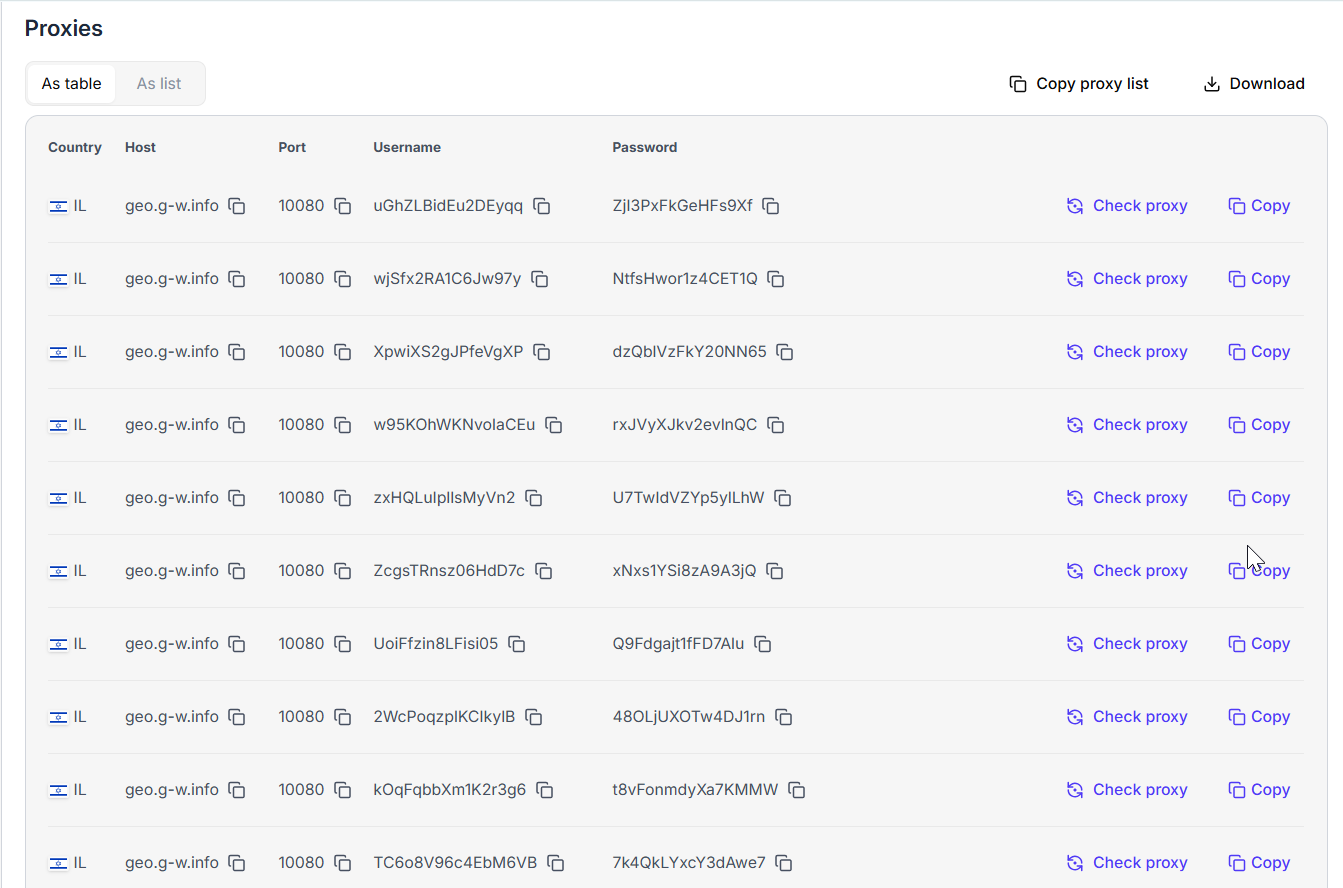Switch to the As list view
The image size is (1343, 888).
tap(159, 84)
